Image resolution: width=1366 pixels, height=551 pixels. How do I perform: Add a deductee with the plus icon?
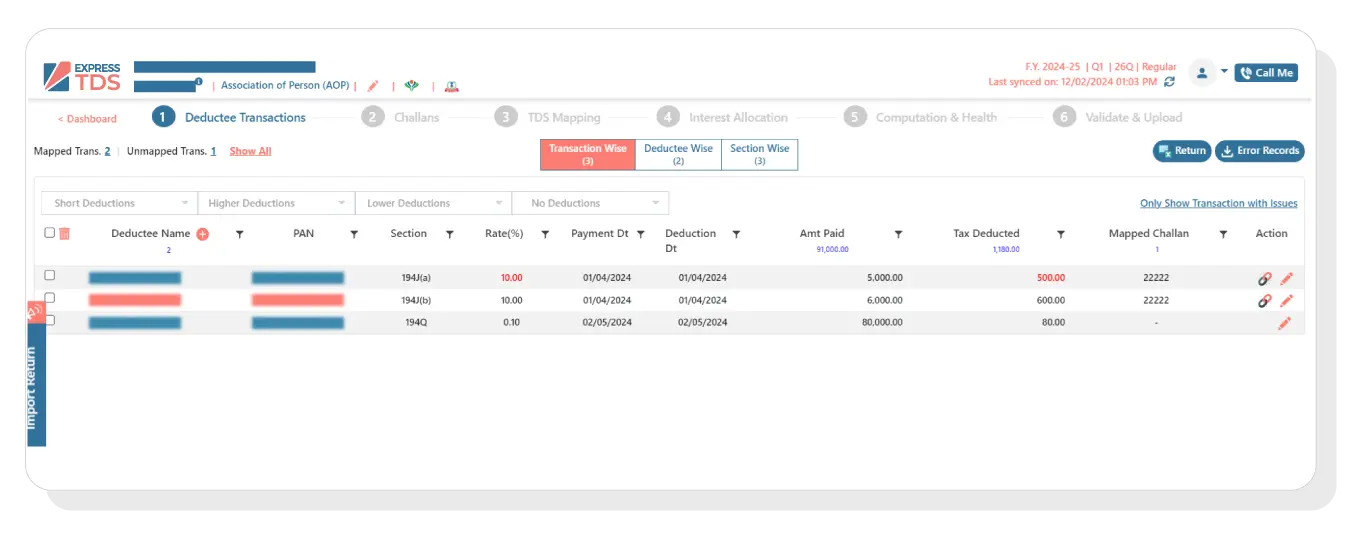point(202,234)
